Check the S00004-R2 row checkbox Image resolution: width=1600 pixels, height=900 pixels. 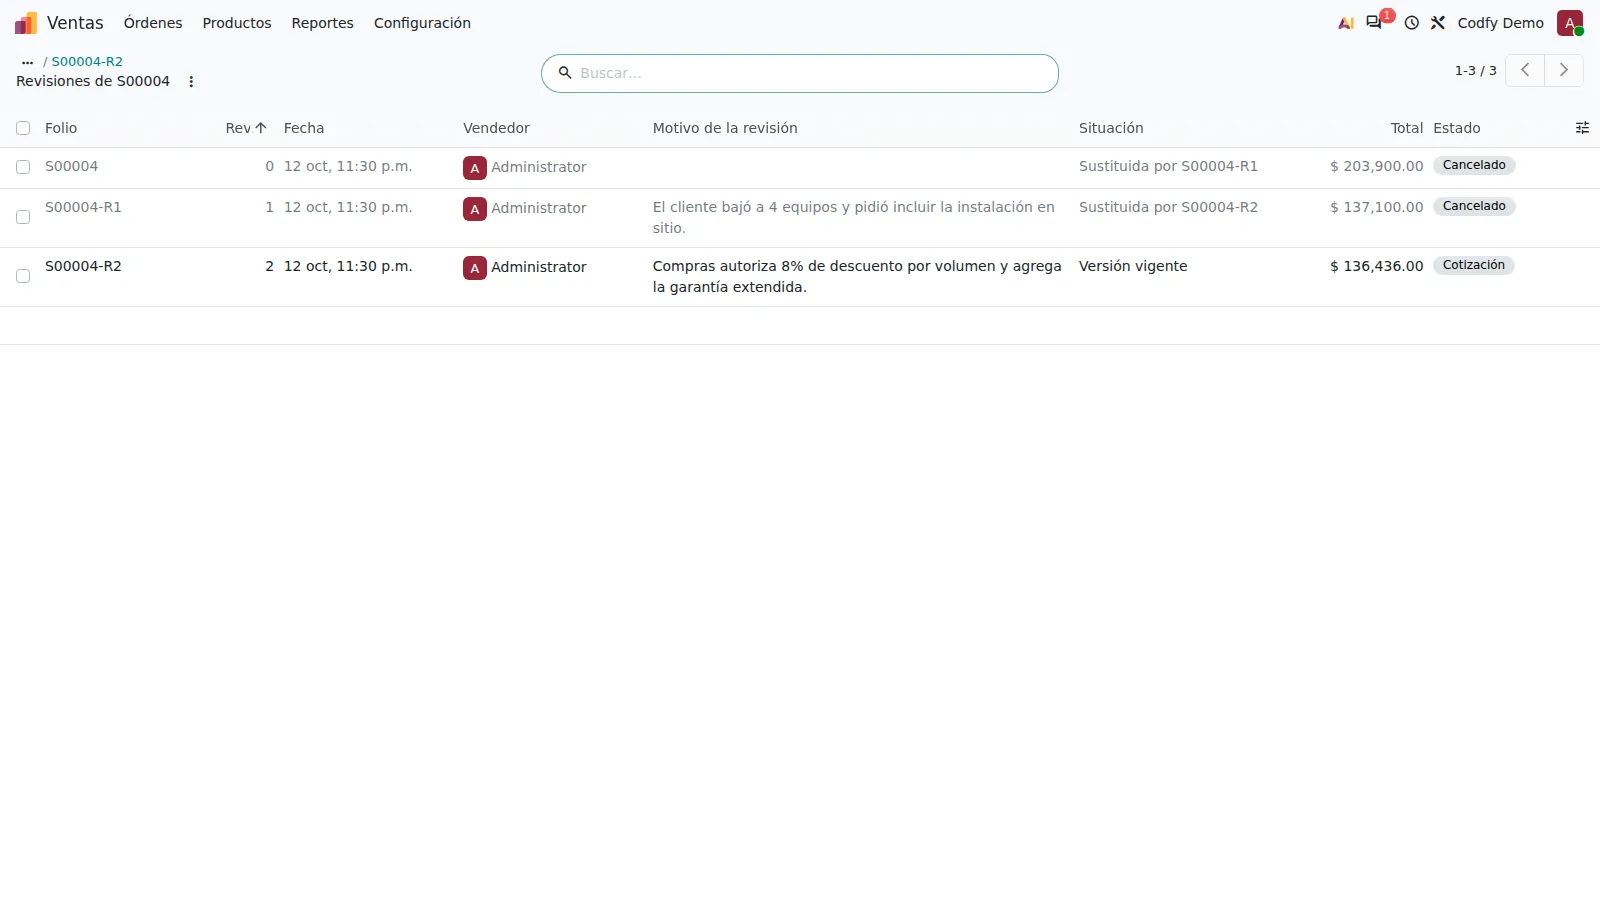coord(23,276)
